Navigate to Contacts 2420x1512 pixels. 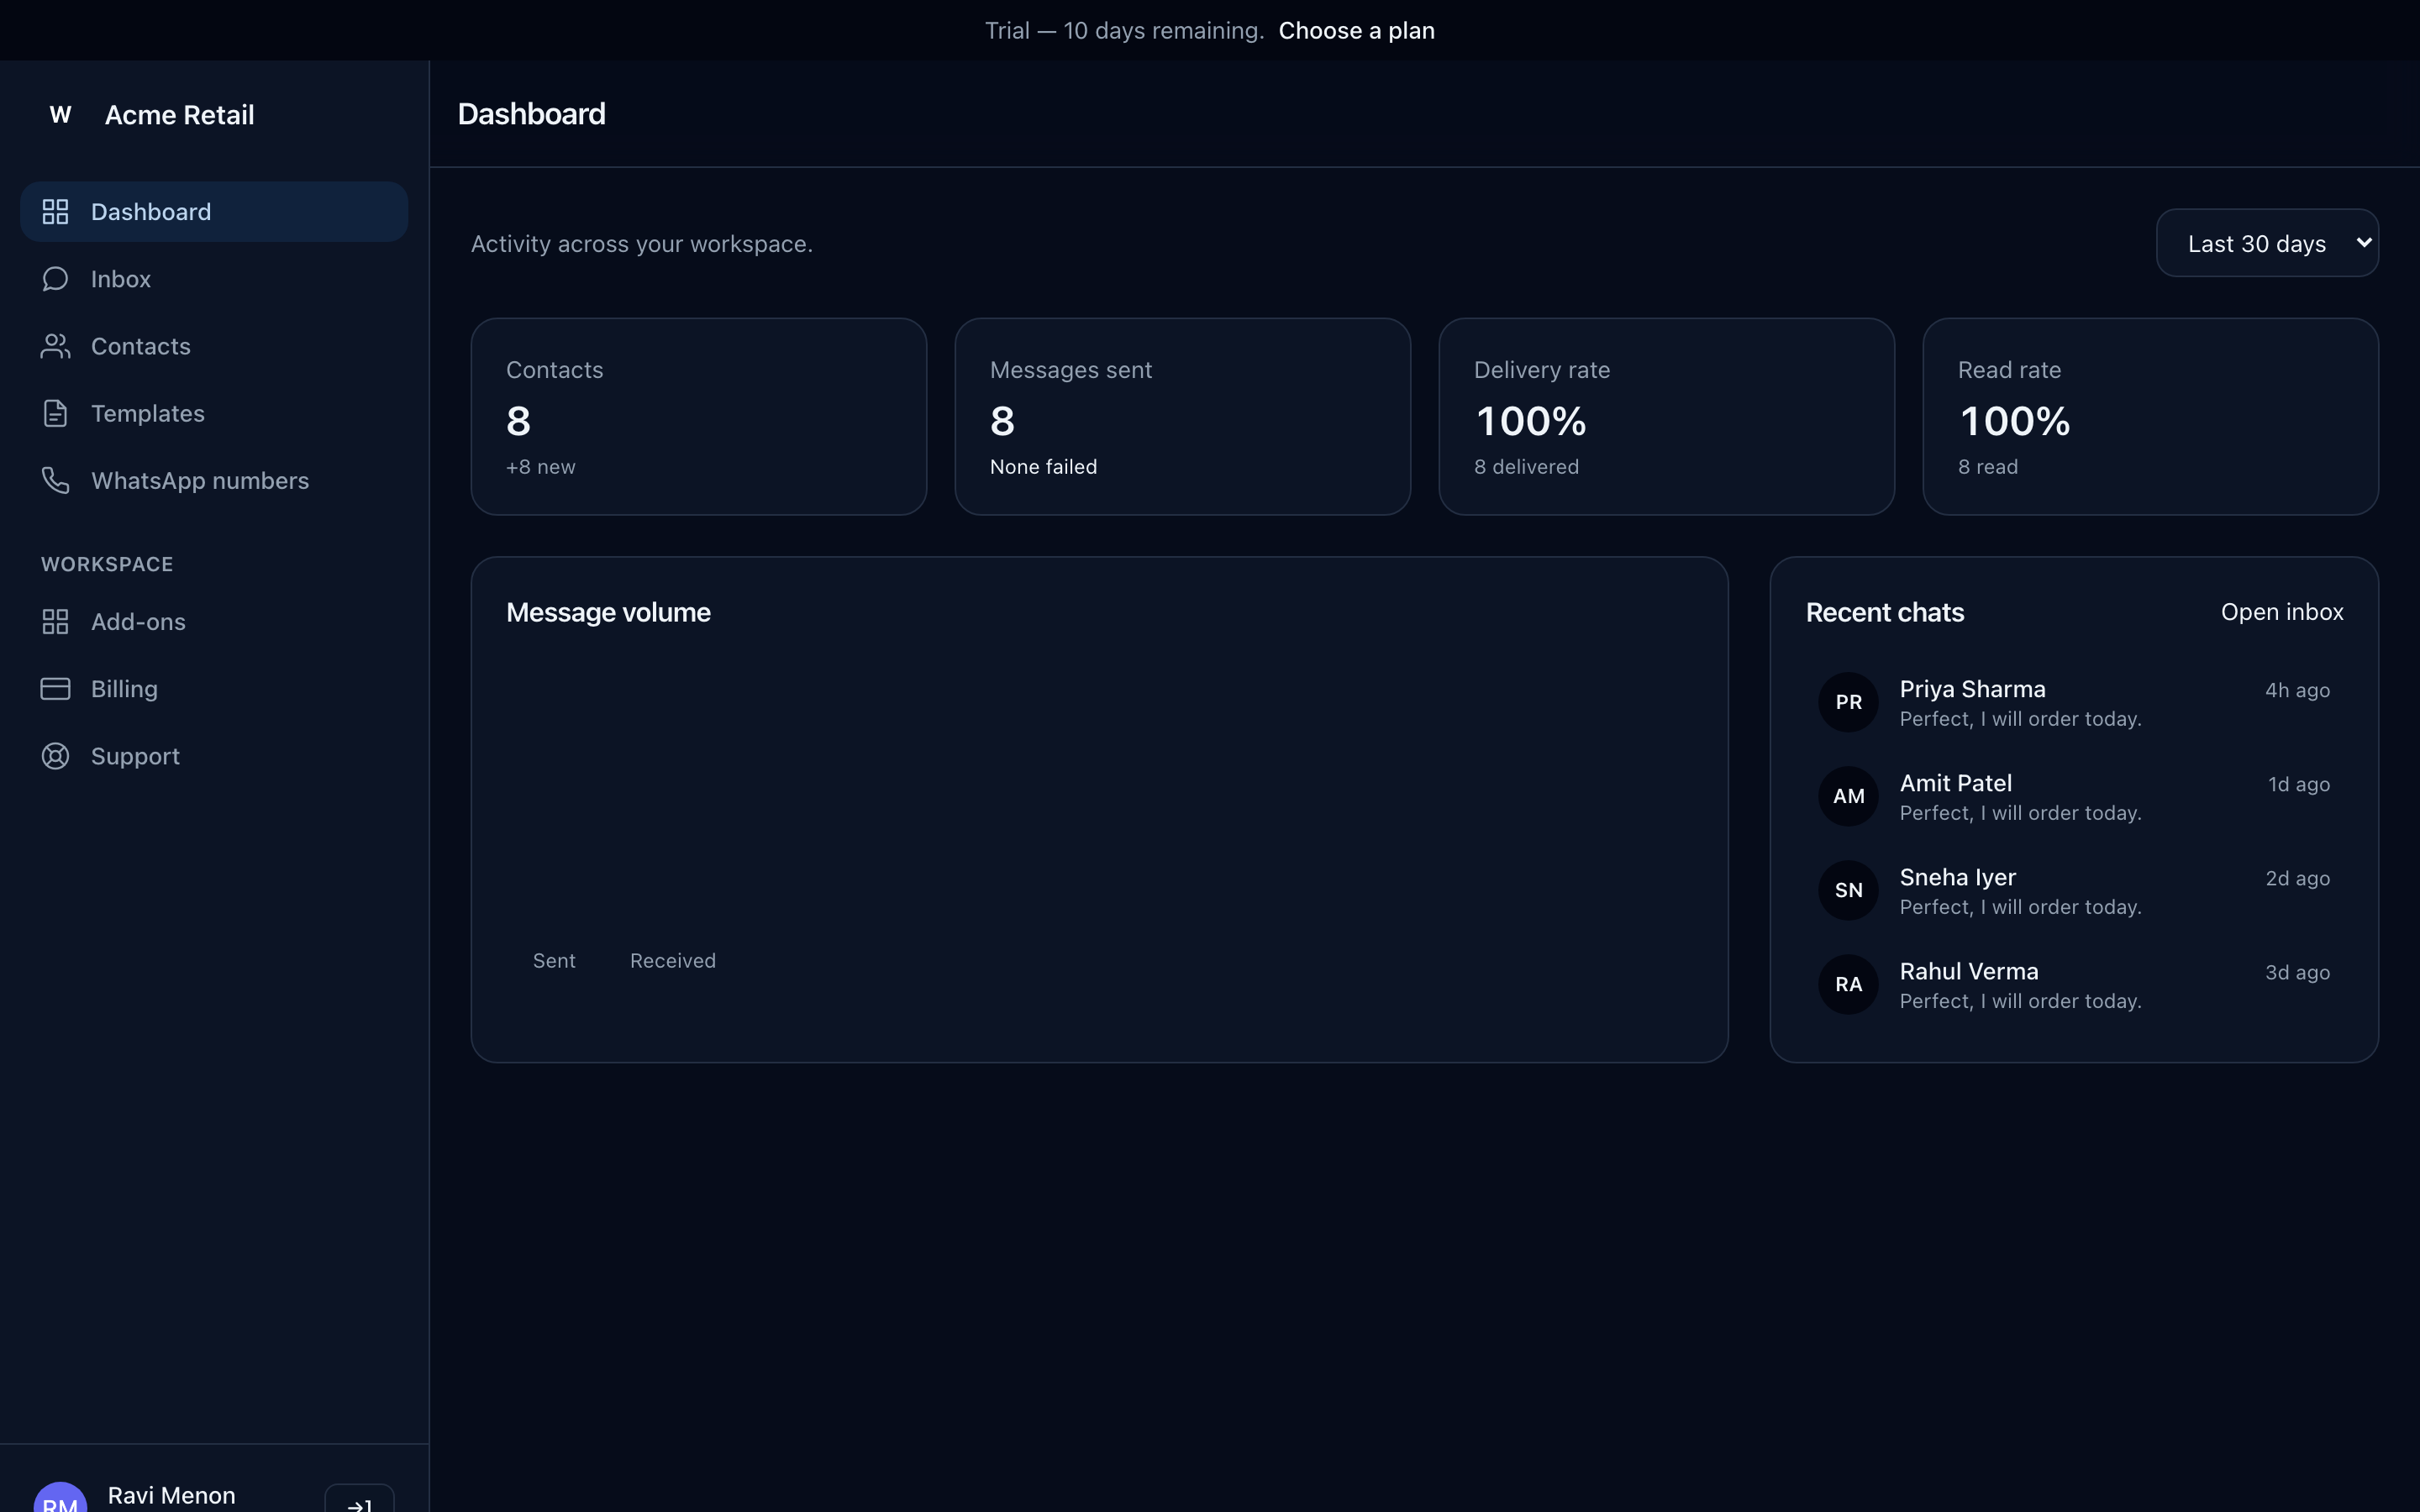coord(214,346)
